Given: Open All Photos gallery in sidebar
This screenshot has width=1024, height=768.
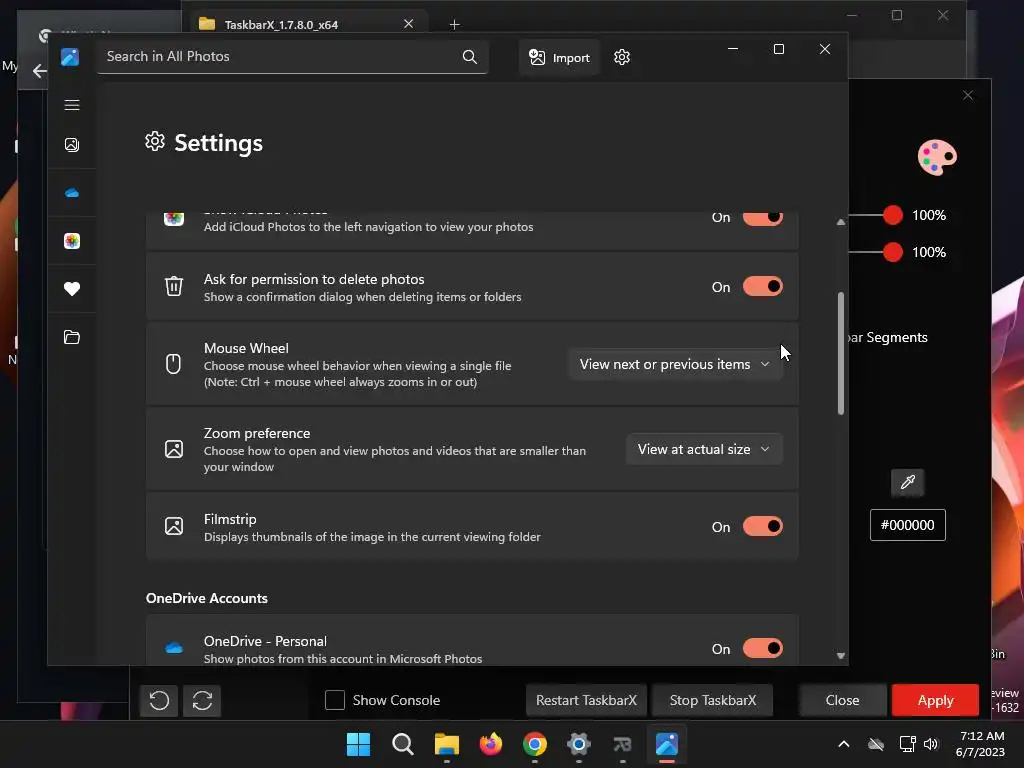Looking at the screenshot, I should [72, 145].
